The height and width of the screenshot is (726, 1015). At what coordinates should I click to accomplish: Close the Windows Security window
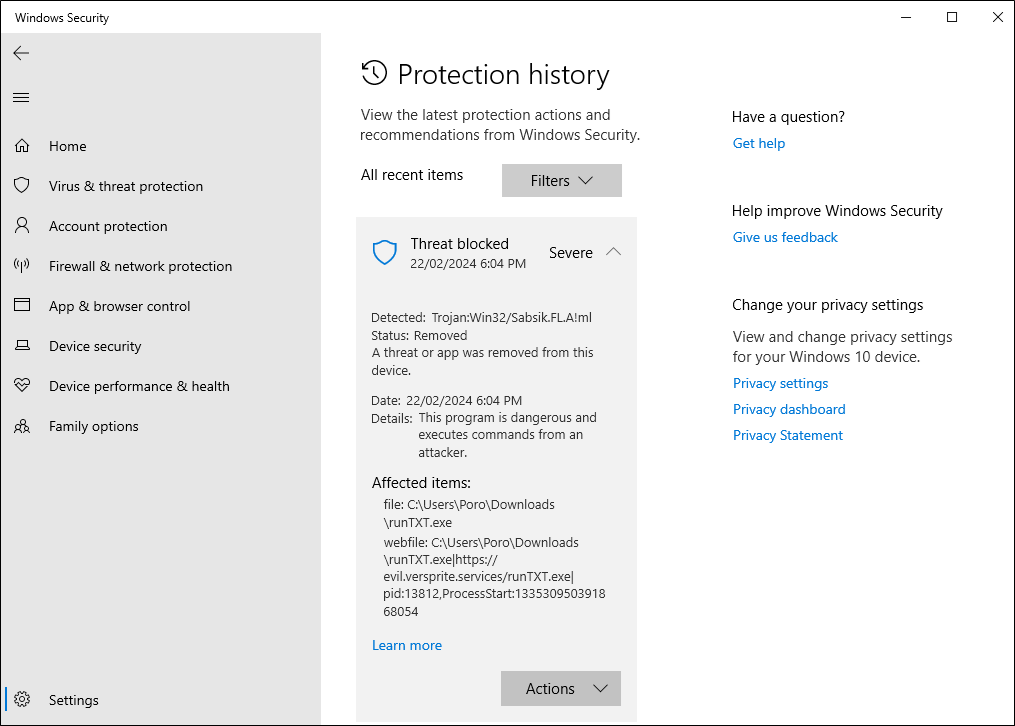click(998, 17)
